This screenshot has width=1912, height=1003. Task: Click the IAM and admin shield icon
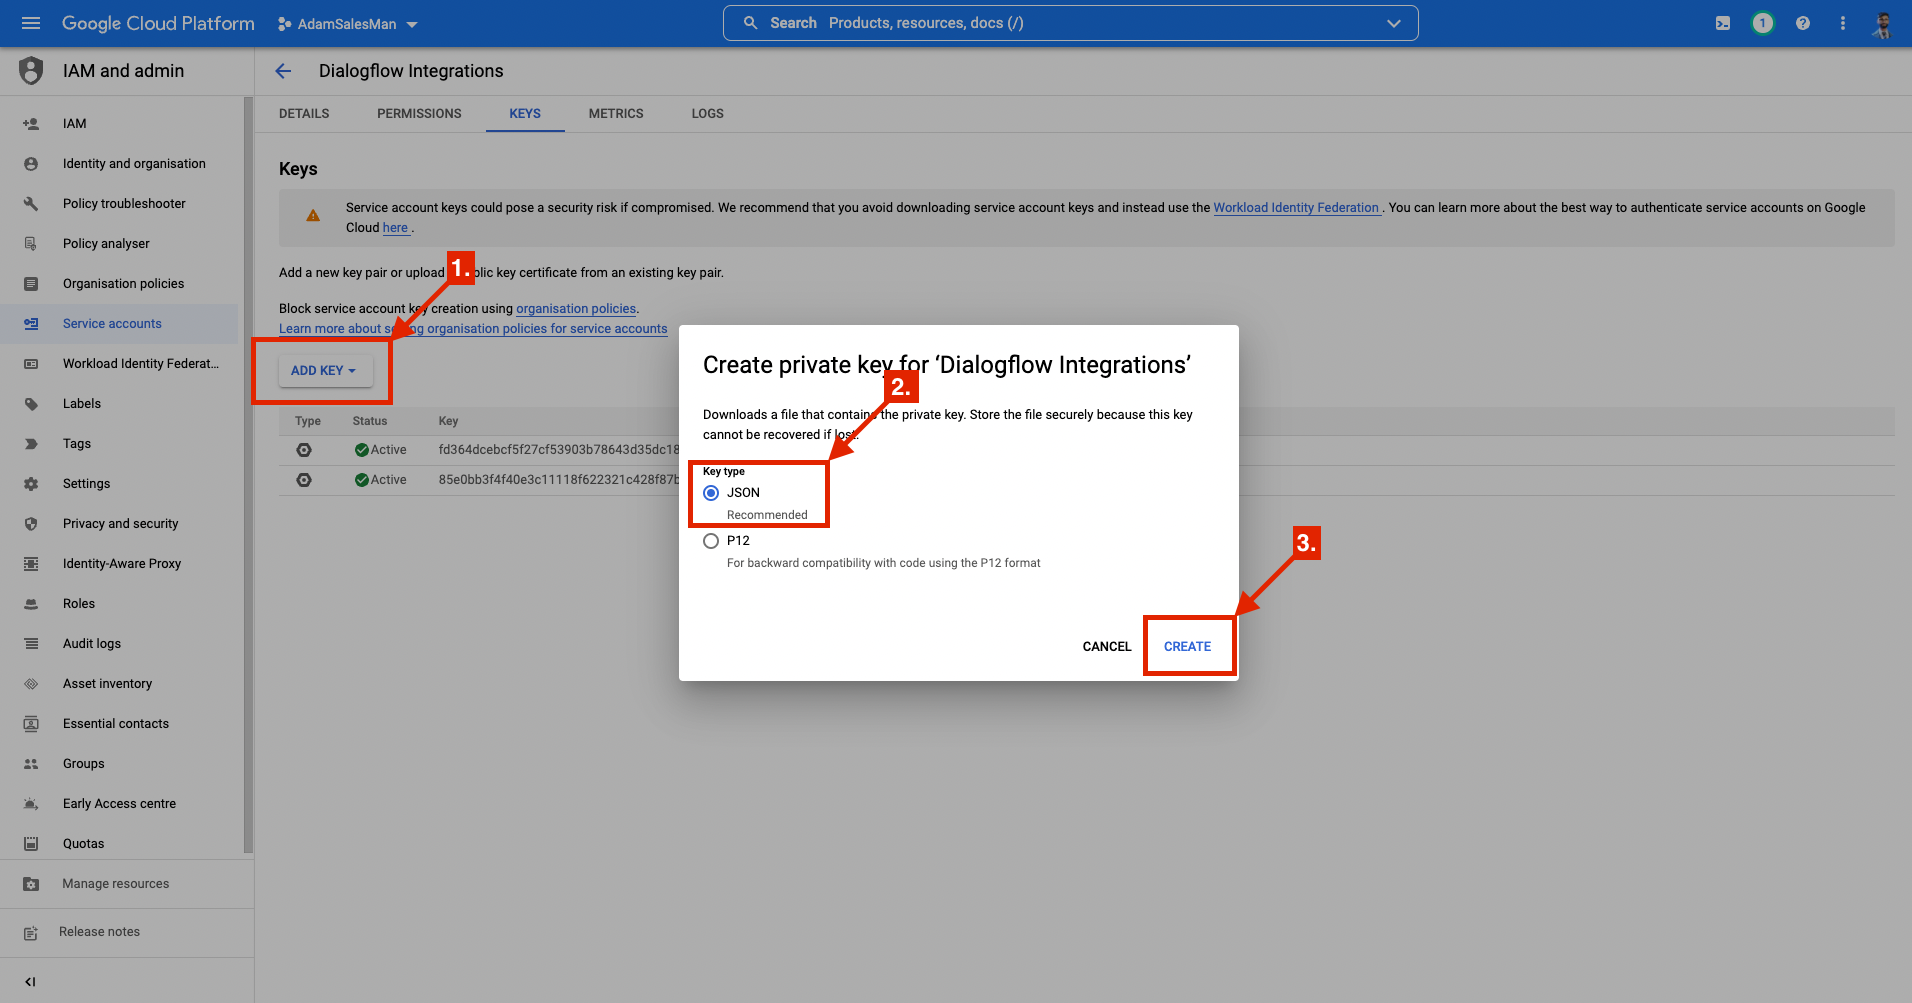pyautogui.click(x=31, y=71)
